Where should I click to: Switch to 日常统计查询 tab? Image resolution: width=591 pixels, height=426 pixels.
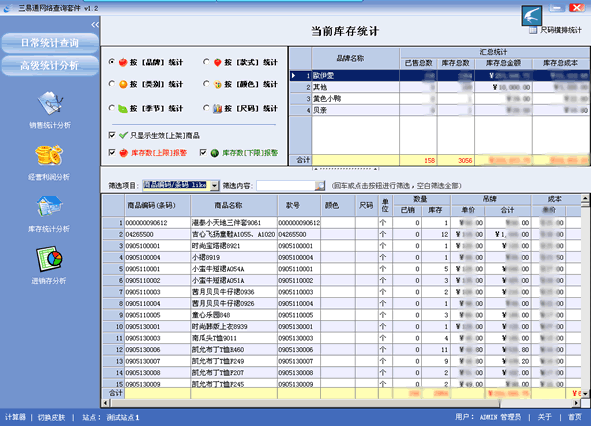coord(50,43)
